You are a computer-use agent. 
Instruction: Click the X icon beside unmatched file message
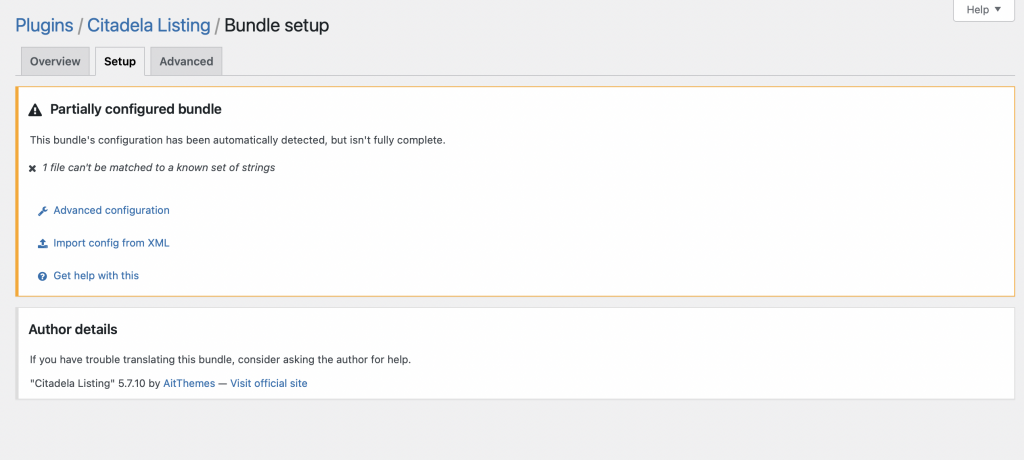[33, 169]
